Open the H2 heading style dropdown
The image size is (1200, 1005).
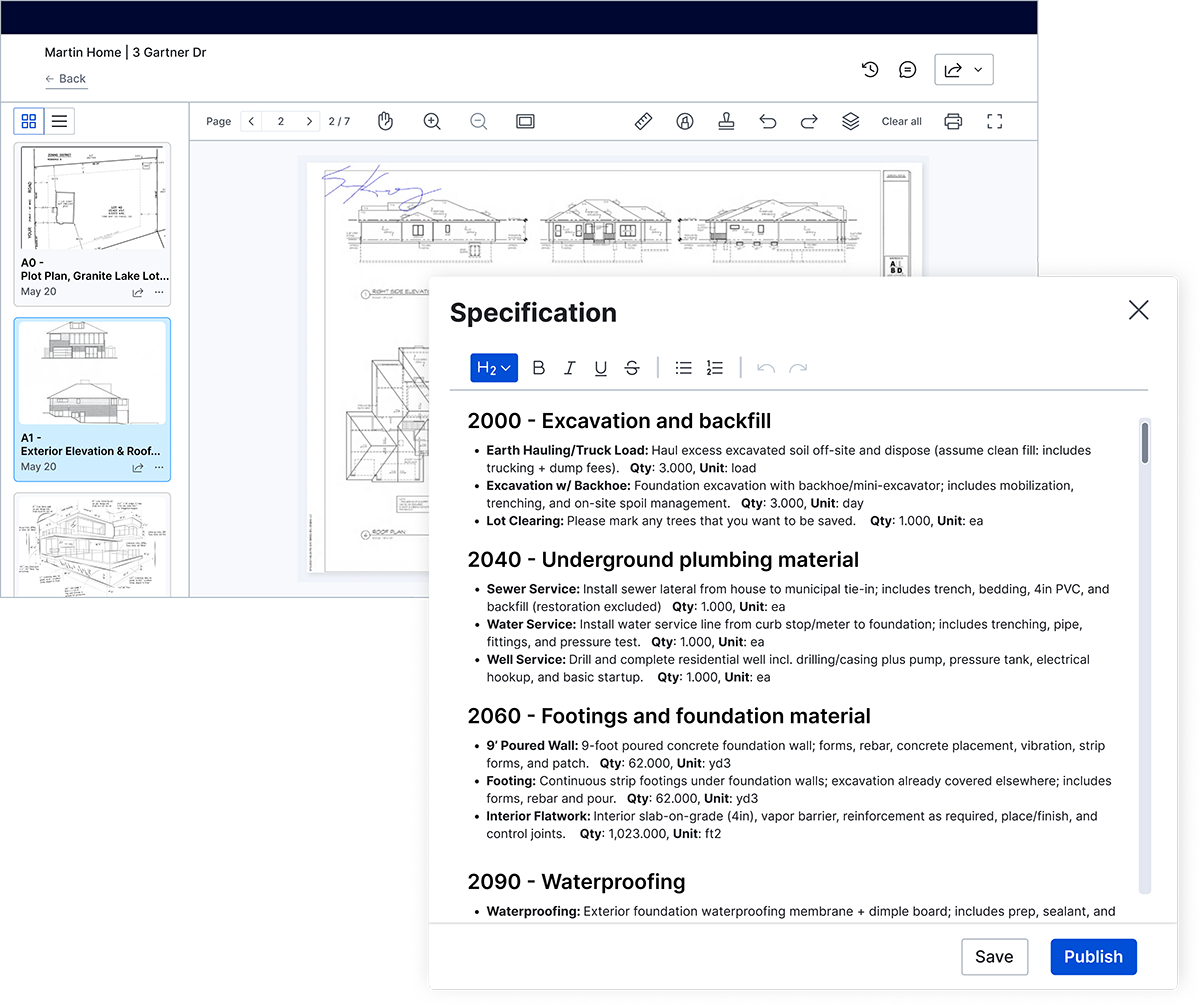coord(494,368)
